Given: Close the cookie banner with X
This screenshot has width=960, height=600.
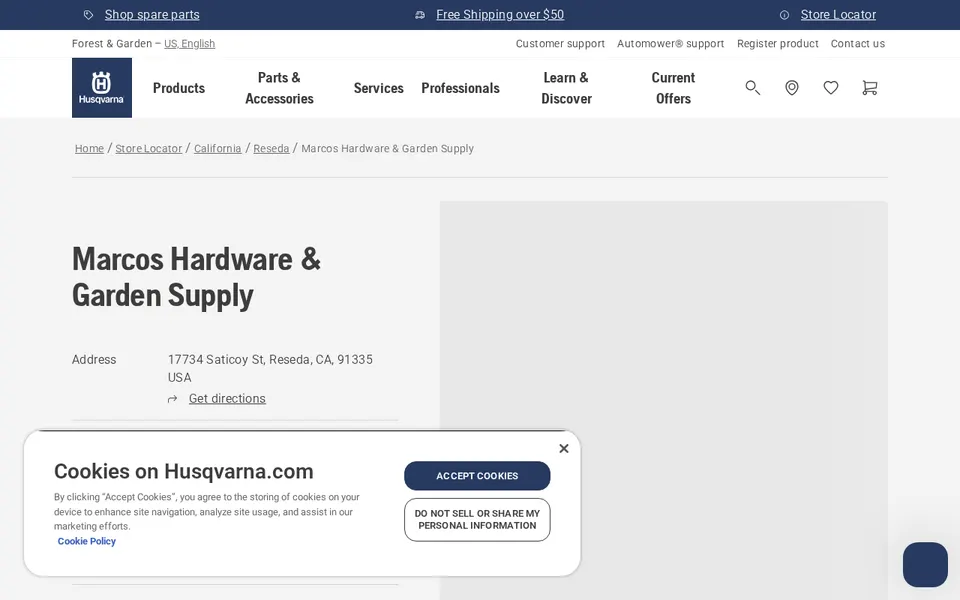Looking at the screenshot, I should [564, 449].
